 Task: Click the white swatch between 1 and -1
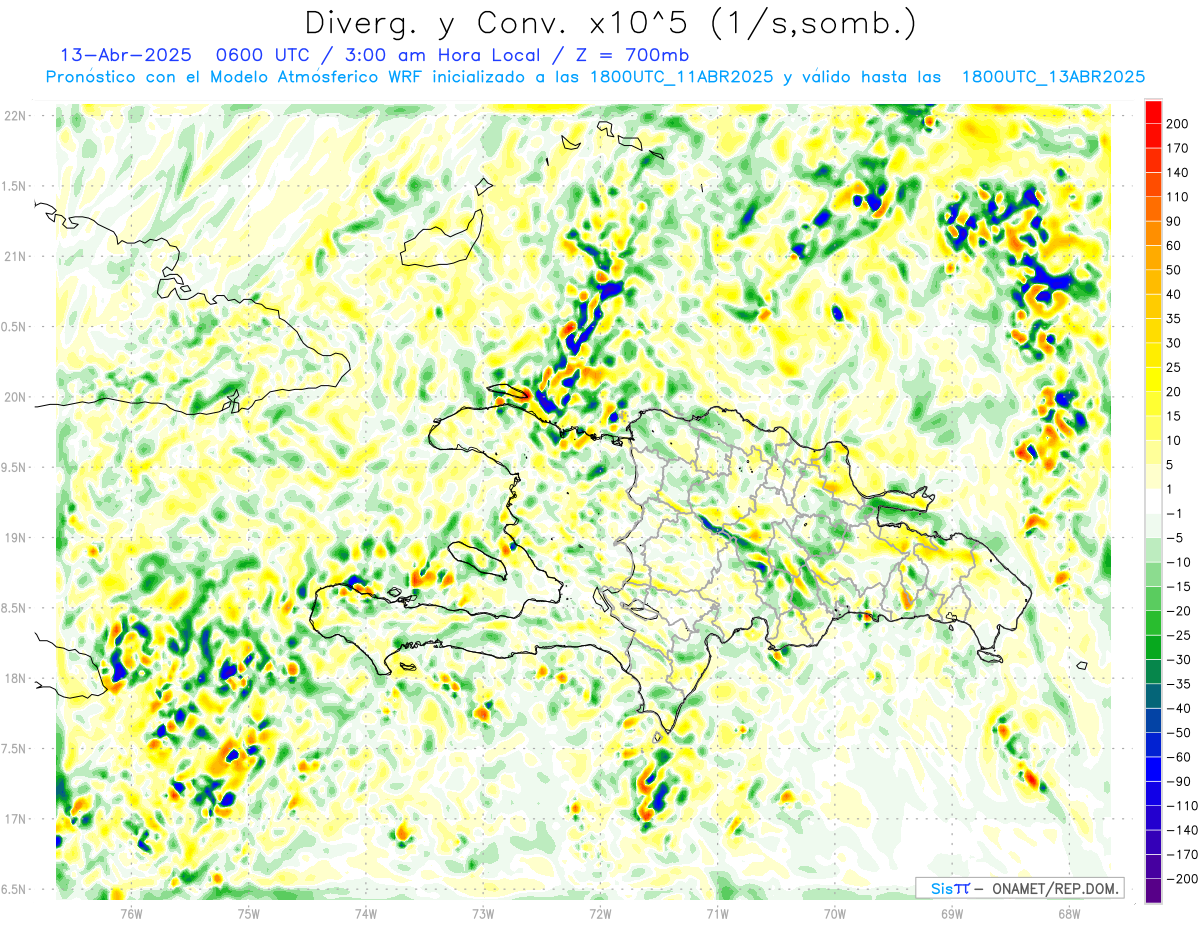point(1153,501)
